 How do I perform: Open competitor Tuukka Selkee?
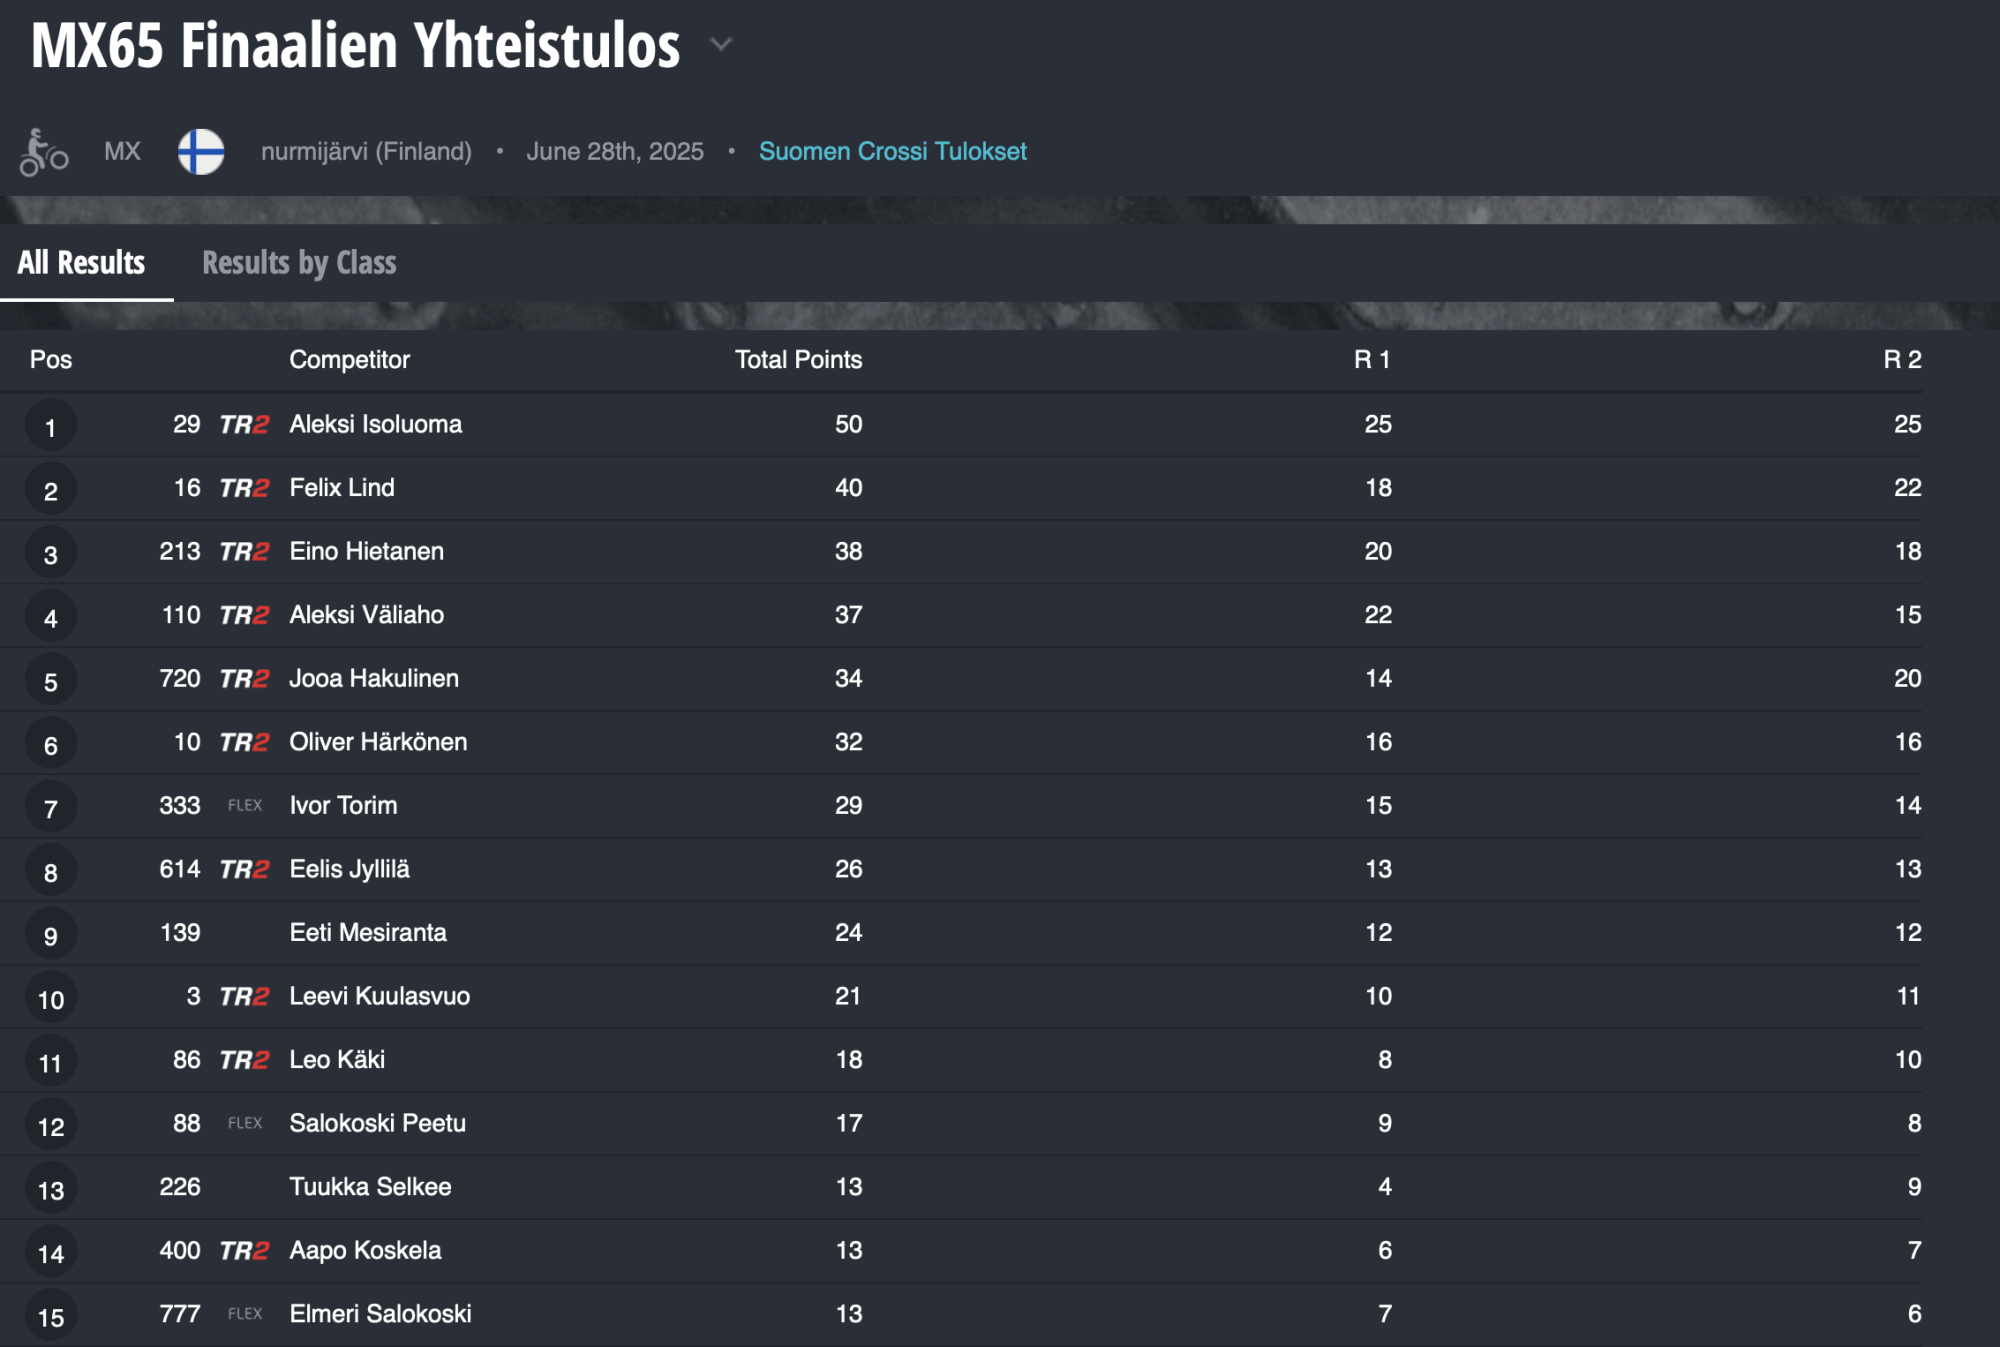pos(370,1187)
